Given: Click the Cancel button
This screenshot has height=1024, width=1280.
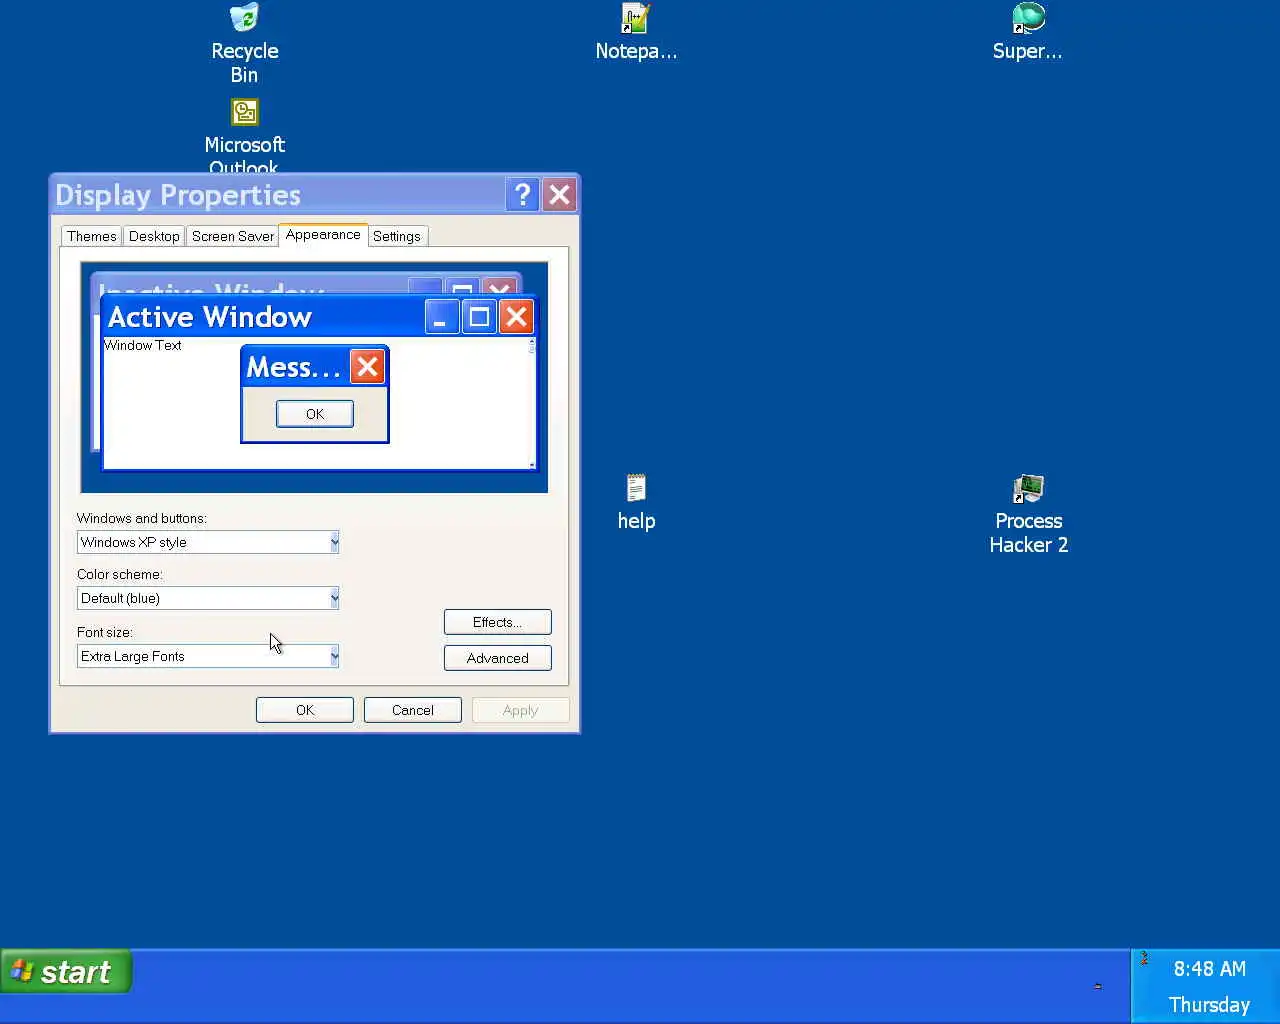Looking at the screenshot, I should pos(413,710).
